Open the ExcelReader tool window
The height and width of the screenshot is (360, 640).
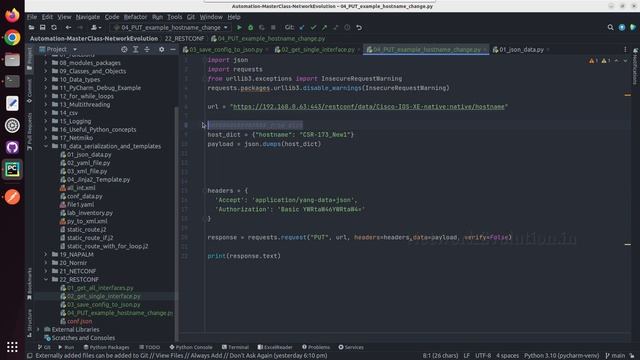[x=275, y=347]
